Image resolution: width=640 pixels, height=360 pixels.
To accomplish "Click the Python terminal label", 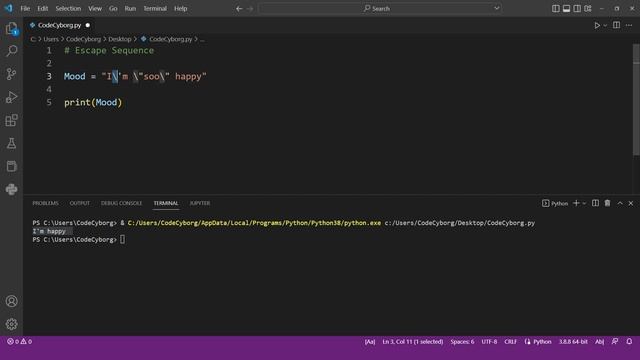I will [555, 203].
